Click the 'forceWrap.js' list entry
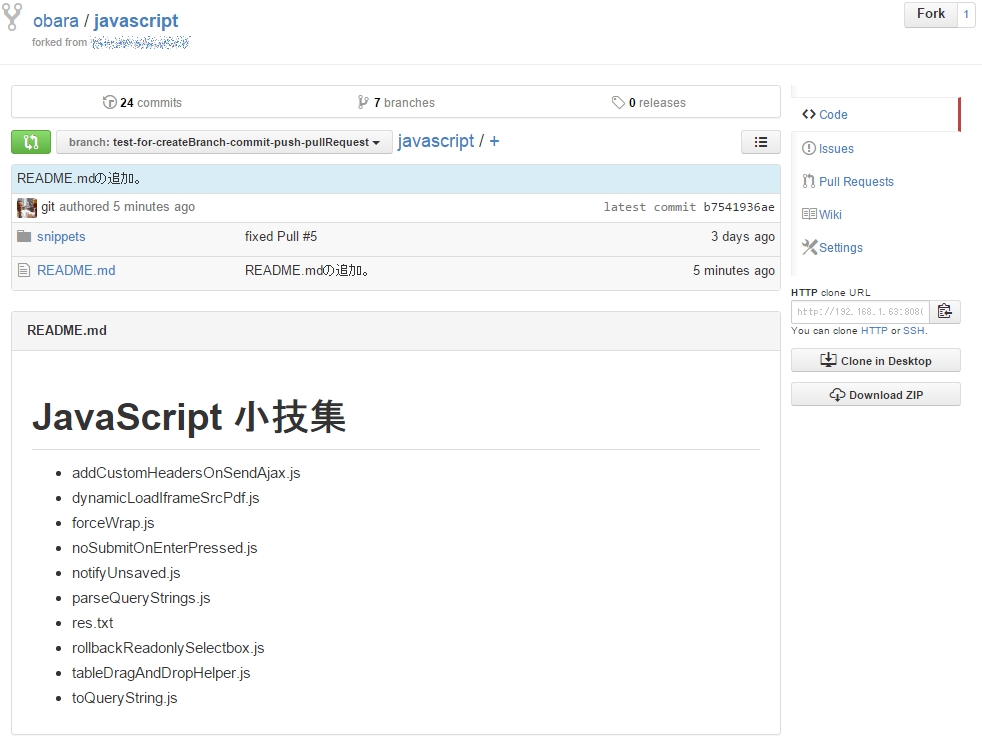The width and height of the screenshot is (982, 740). pos(113,523)
